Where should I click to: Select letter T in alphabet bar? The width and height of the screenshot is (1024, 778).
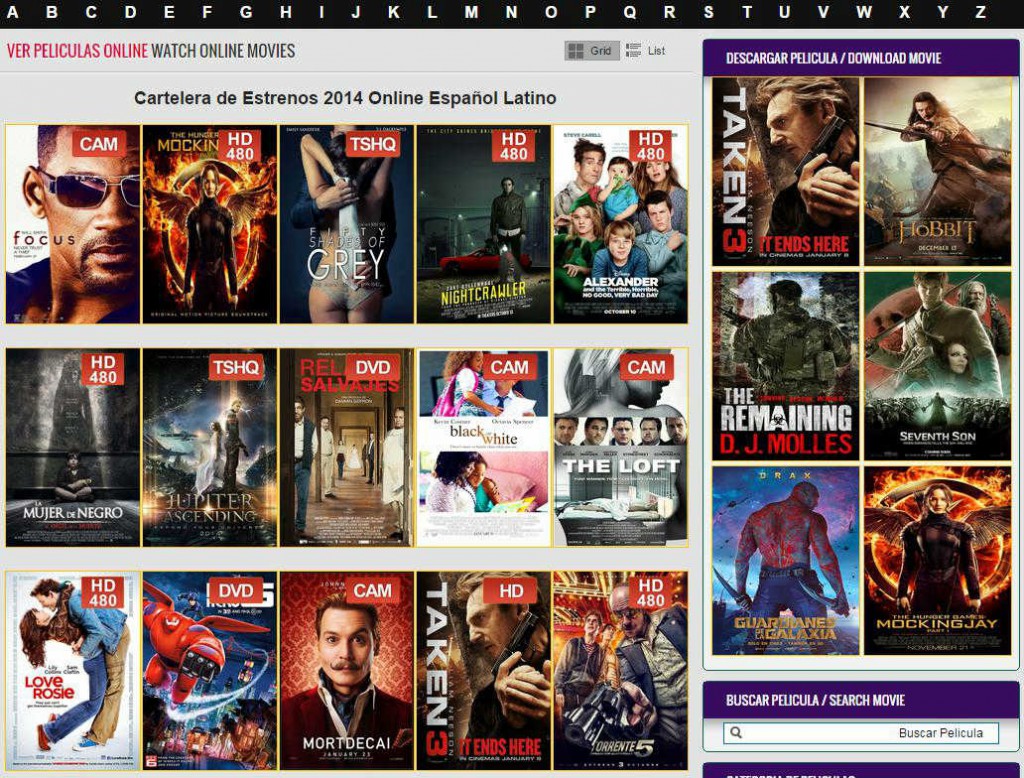point(747,12)
